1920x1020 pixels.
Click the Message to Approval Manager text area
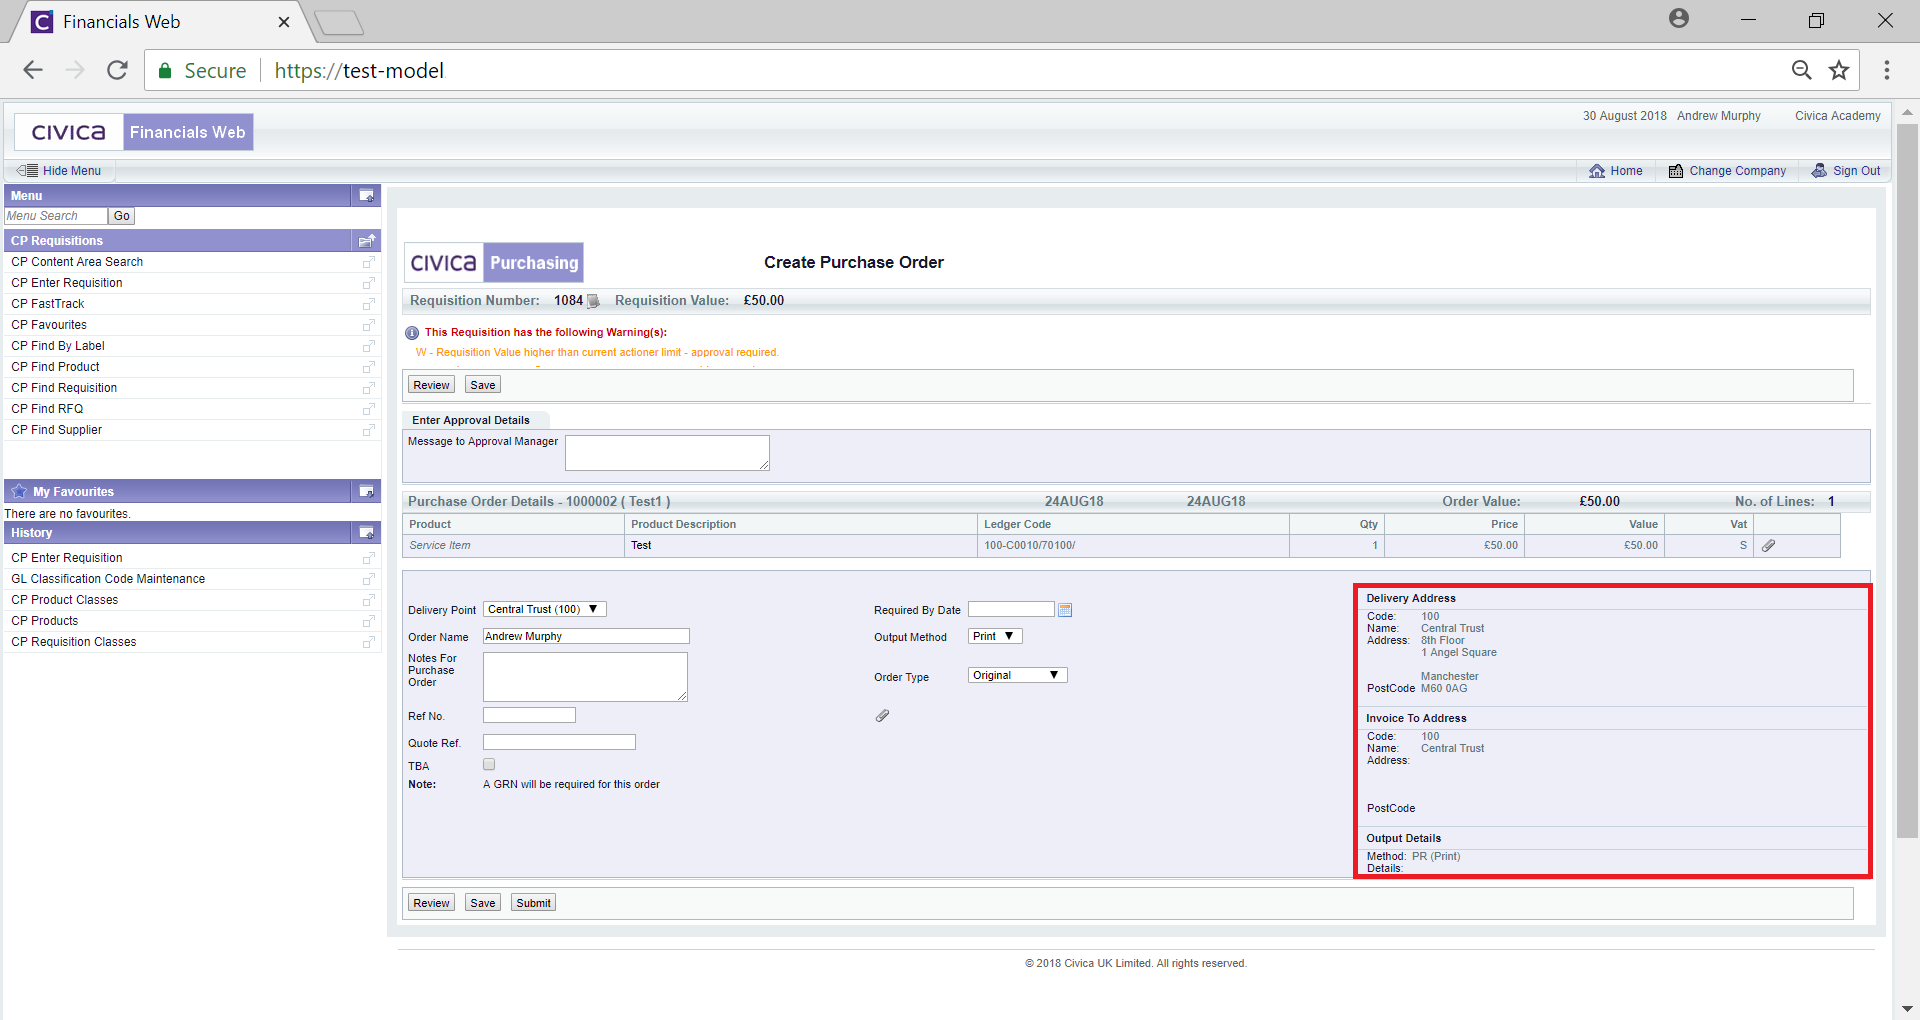667,453
